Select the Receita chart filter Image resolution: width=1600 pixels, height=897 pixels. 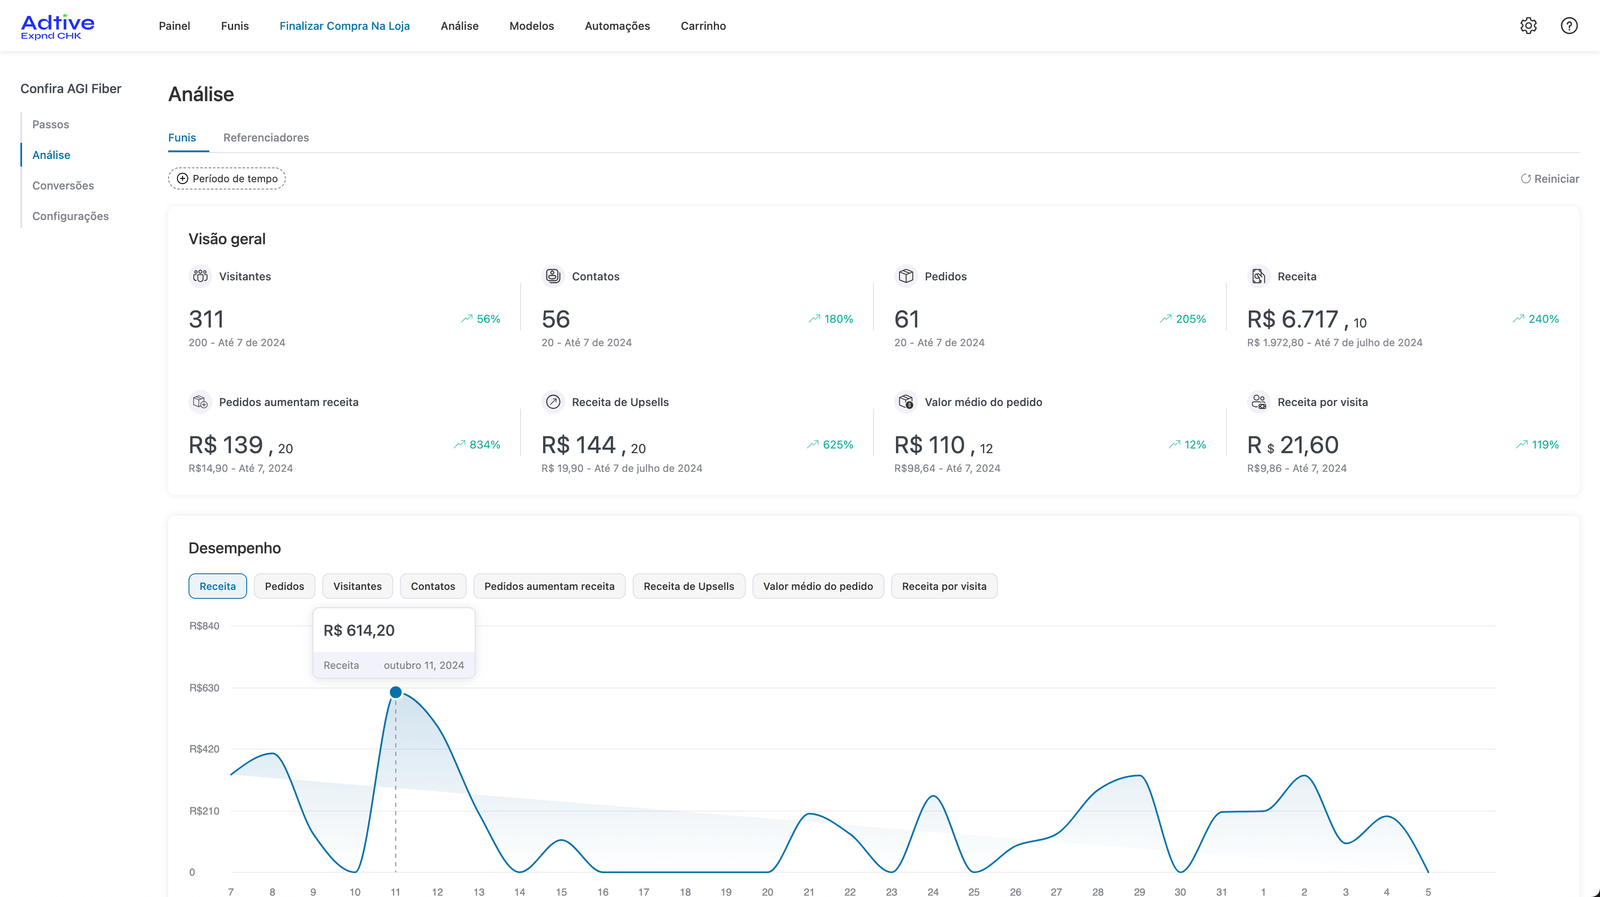coord(217,586)
